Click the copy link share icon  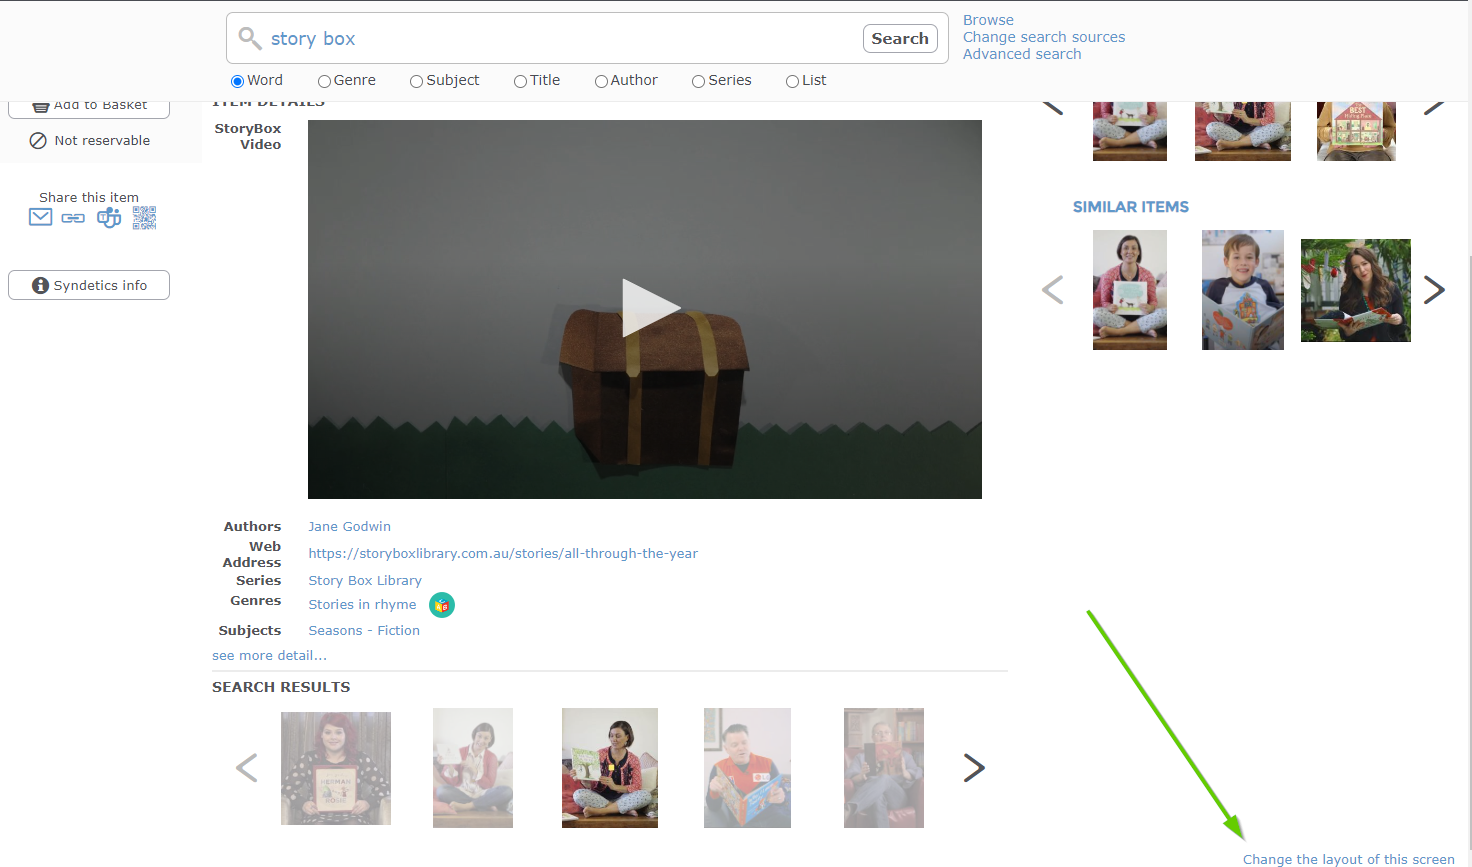coord(73,218)
